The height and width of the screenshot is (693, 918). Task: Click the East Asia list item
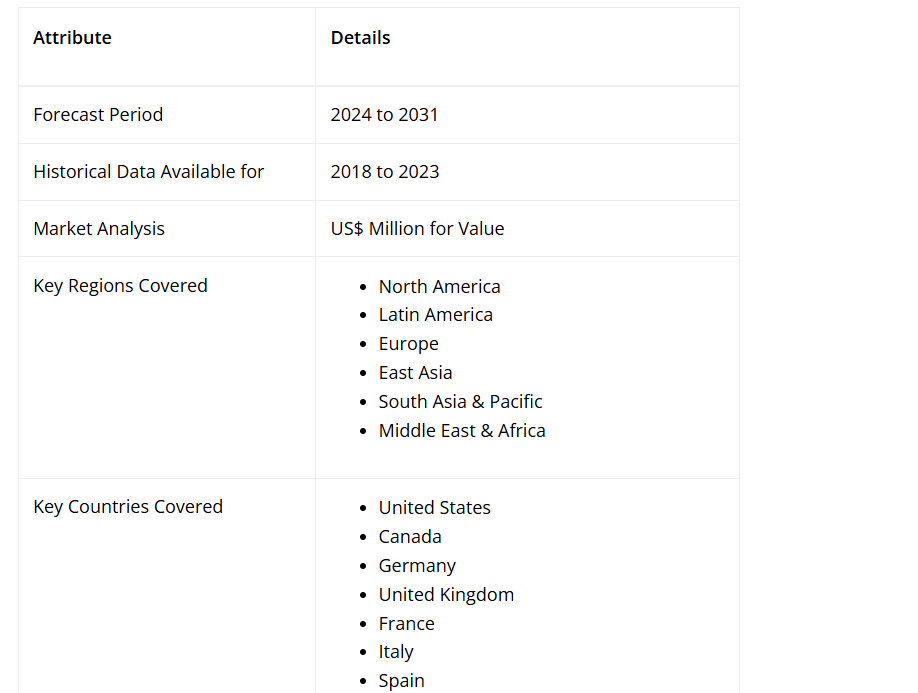click(415, 373)
